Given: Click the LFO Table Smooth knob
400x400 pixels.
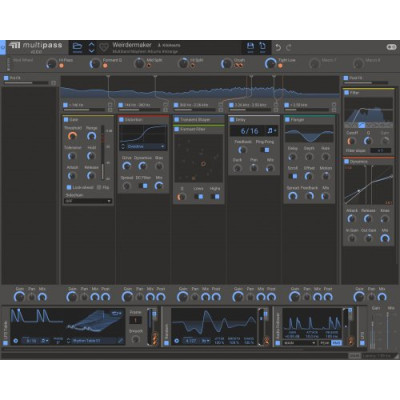Looking at the screenshot, I should [135, 340].
